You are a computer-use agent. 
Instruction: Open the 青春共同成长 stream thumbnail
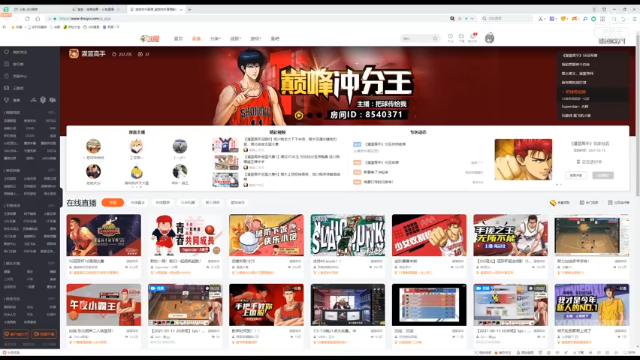[185, 236]
